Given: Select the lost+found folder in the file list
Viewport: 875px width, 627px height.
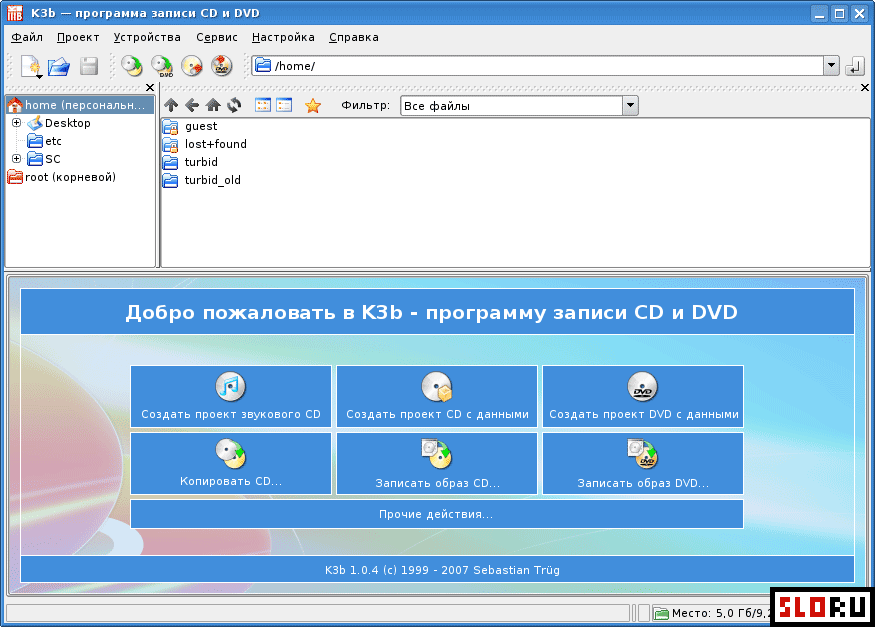Looking at the screenshot, I should [x=204, y=144].
